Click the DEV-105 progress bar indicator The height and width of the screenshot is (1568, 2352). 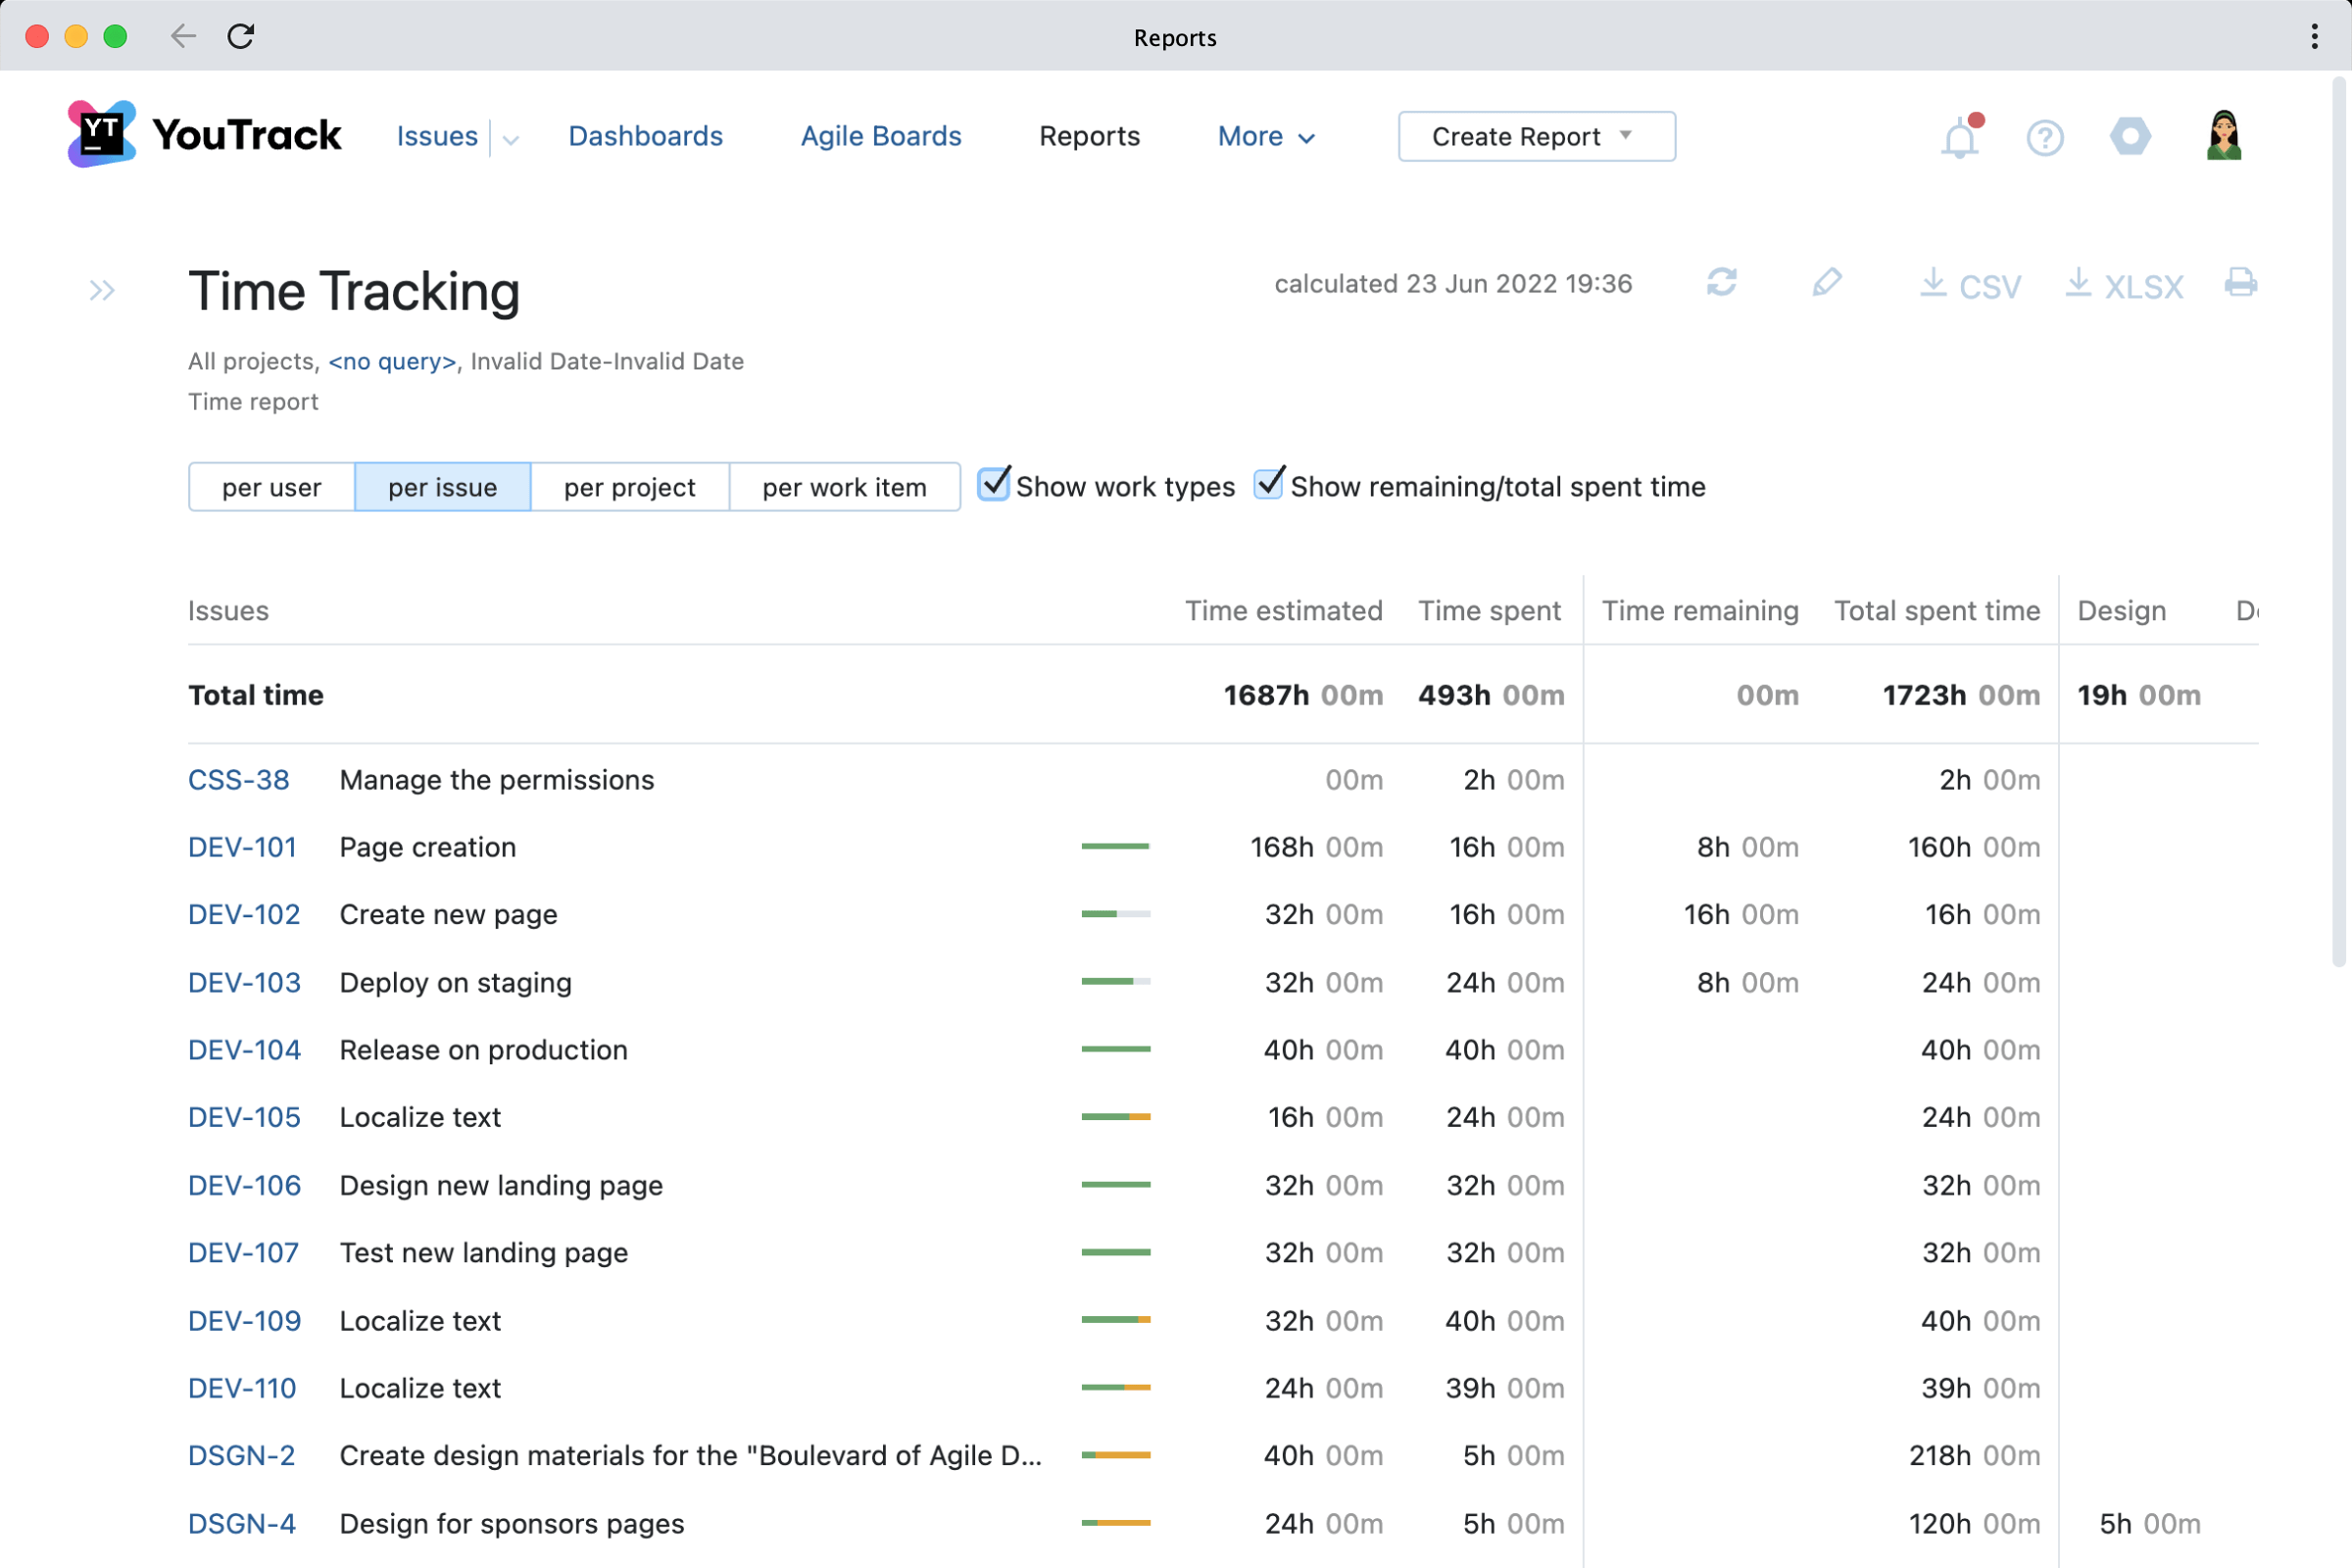tap(1116, 1116)
